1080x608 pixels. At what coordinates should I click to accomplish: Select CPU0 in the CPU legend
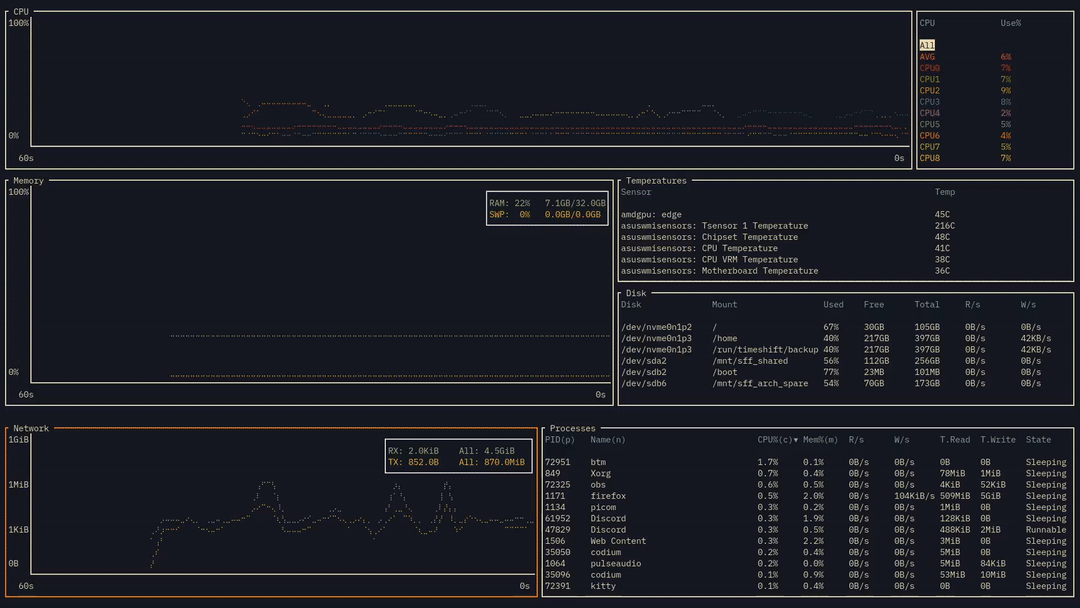coord(965,68)
